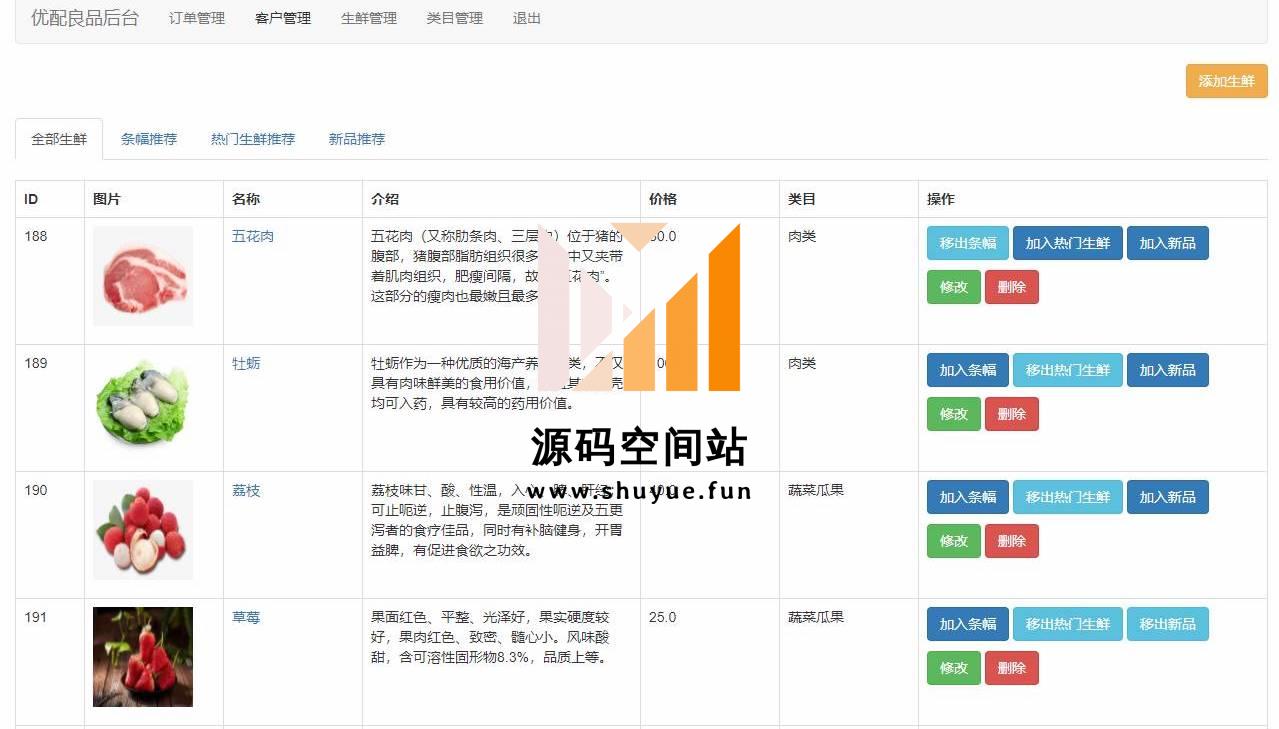Click the 添加生鲜 button
This screenshot has height=729, width=1279.
(1226, 81)
